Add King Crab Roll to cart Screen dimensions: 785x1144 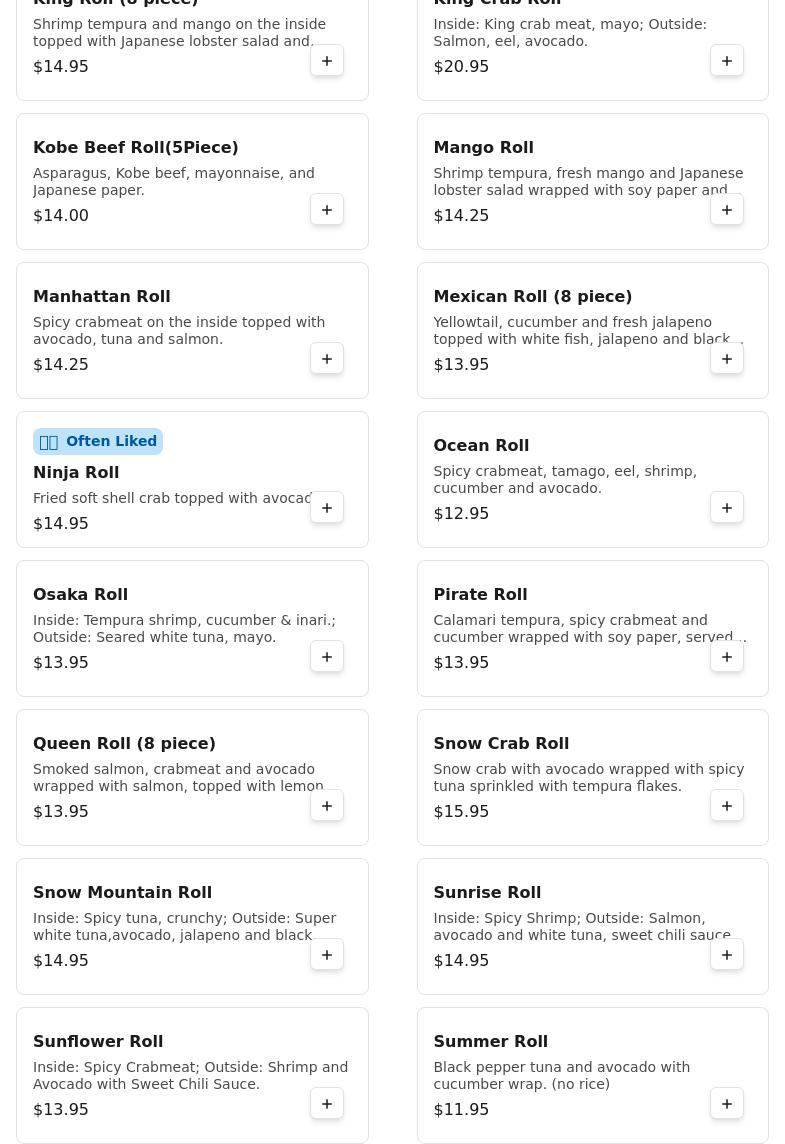(727, 61)
